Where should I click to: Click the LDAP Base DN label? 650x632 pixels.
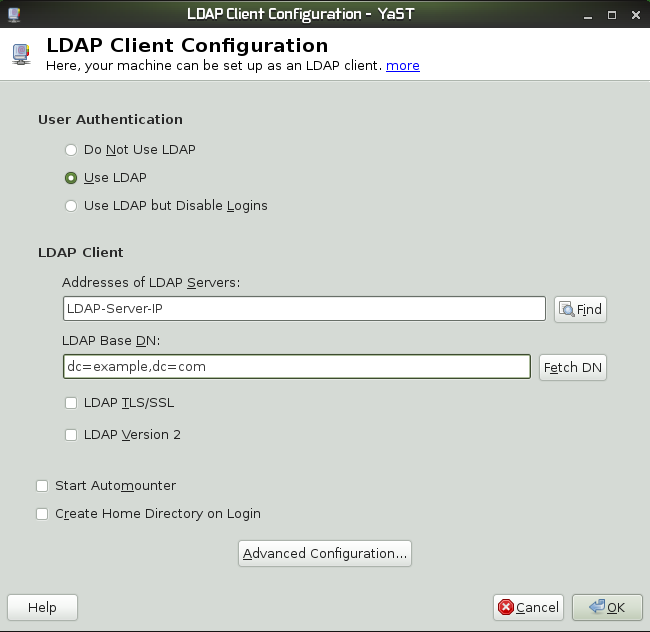pos(111,341)
